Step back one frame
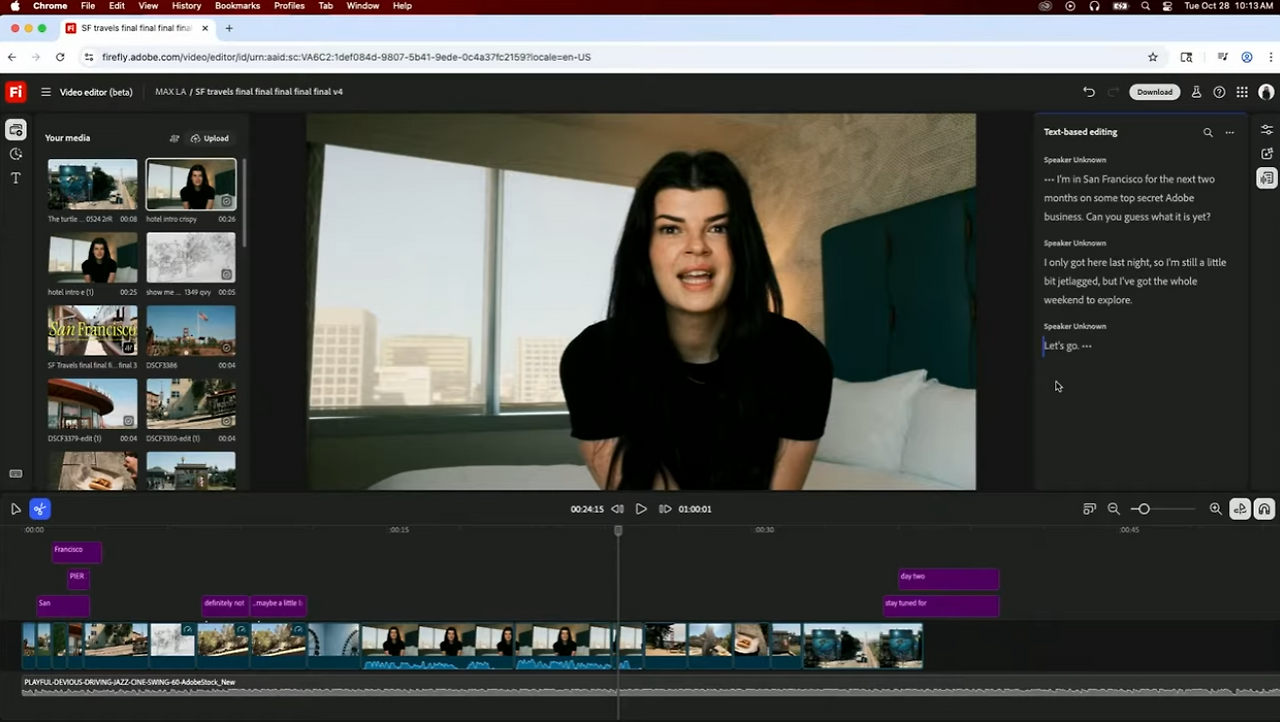1280x722 pixels. pyautogui.click(x=618, y=509)
